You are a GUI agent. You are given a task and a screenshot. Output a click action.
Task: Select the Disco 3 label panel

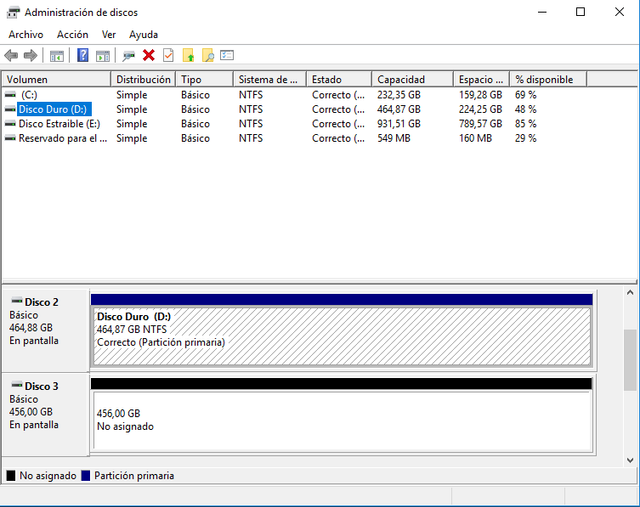[46, 414]
